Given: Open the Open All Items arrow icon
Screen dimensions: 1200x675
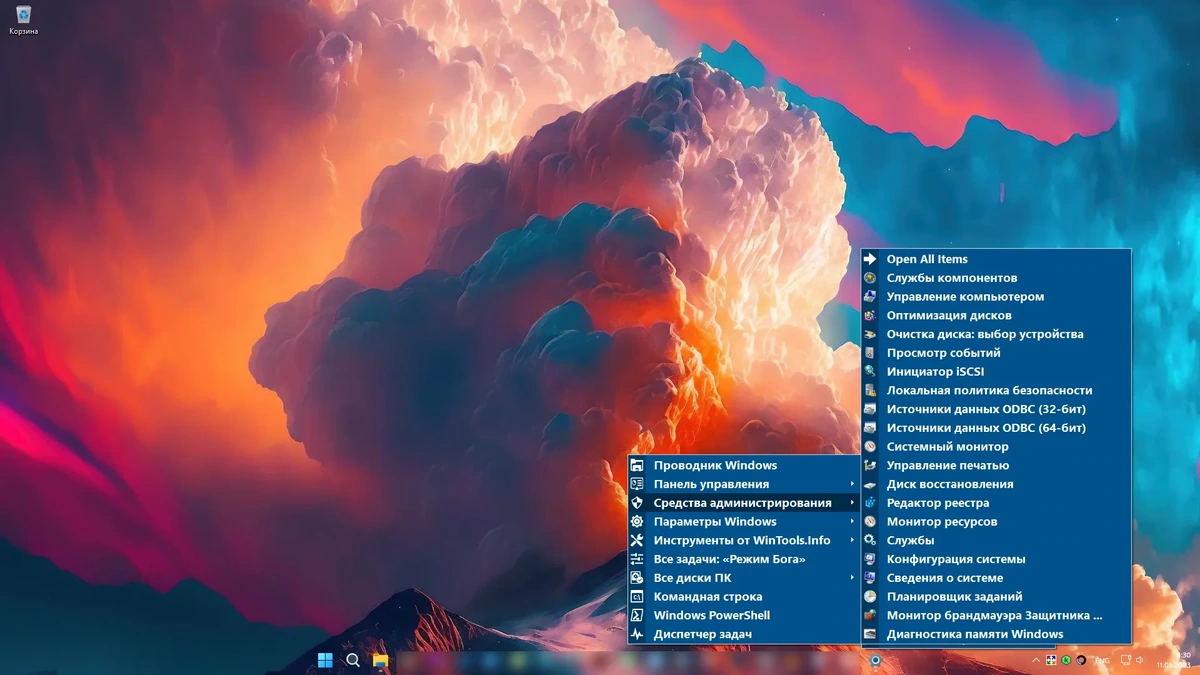Looking at the screenshot, I should 870,259.
